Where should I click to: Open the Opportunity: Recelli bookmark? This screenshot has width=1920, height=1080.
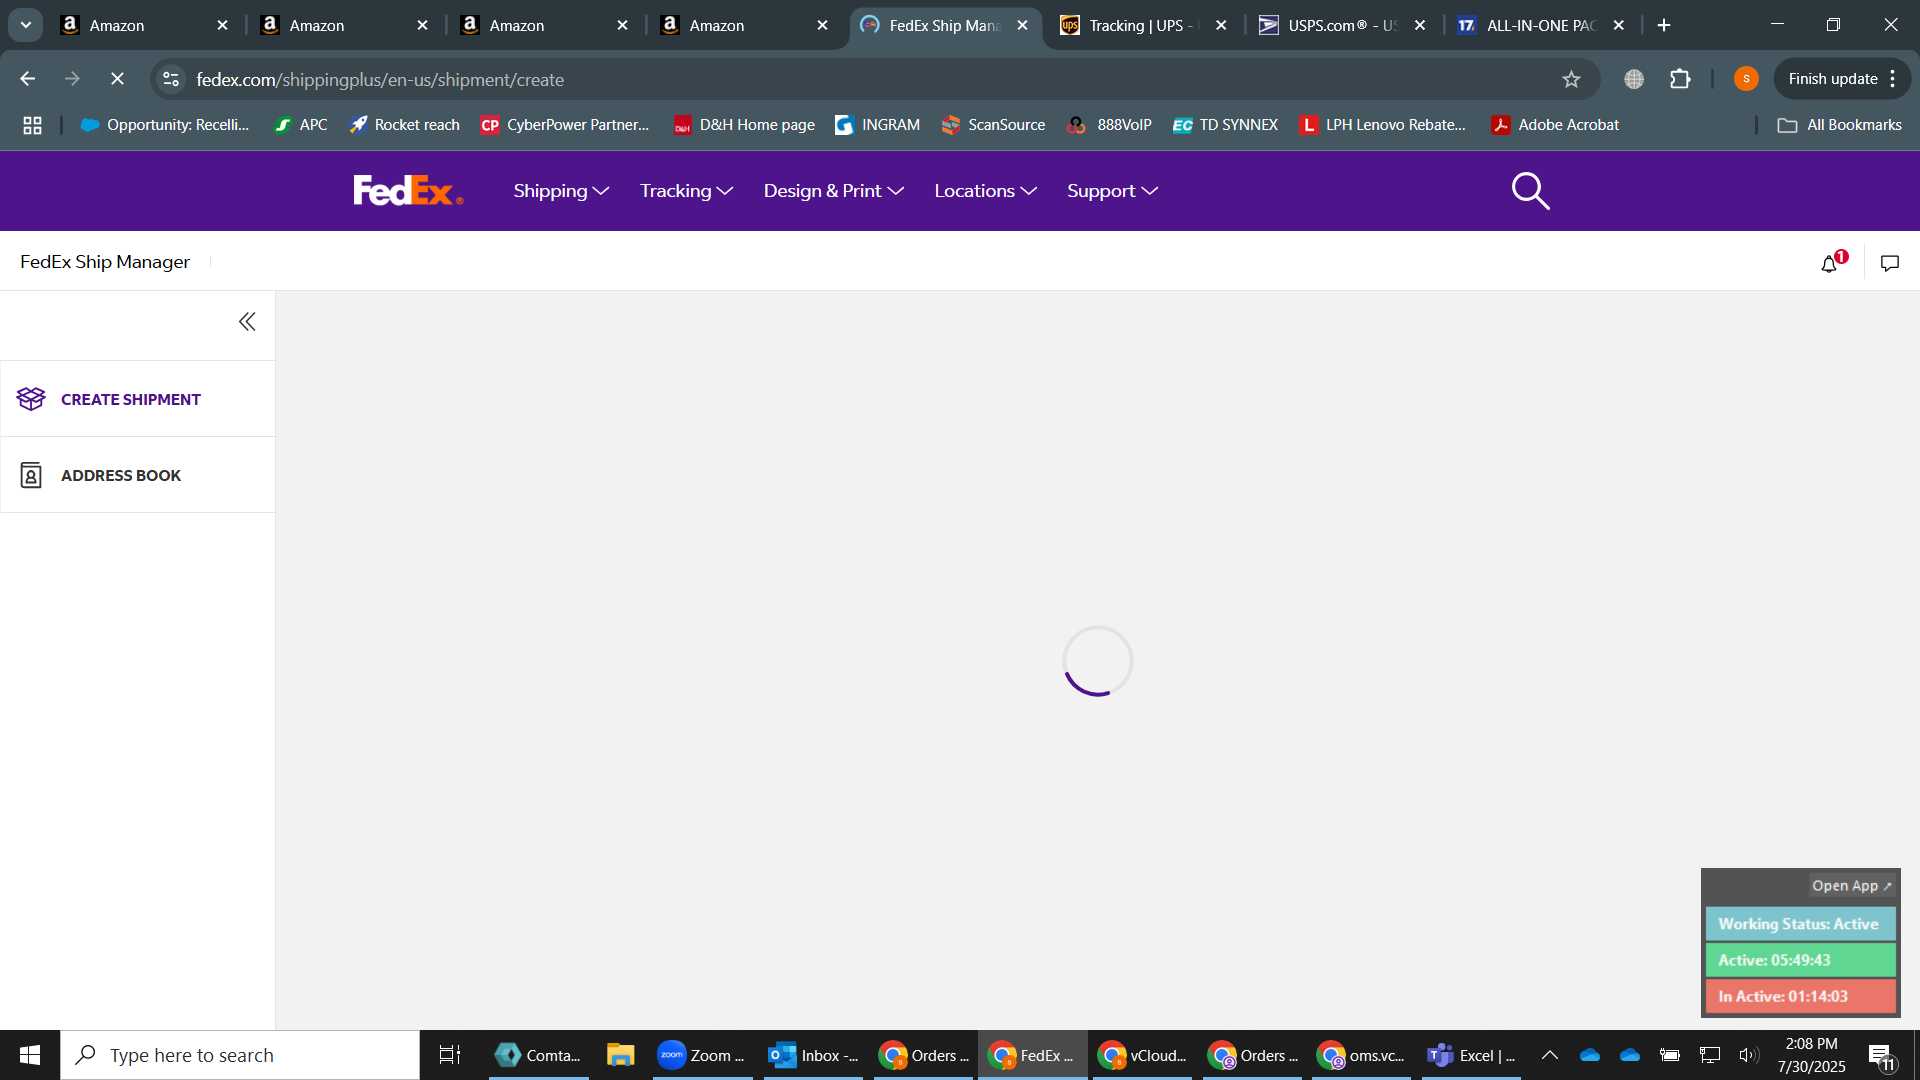165,125
